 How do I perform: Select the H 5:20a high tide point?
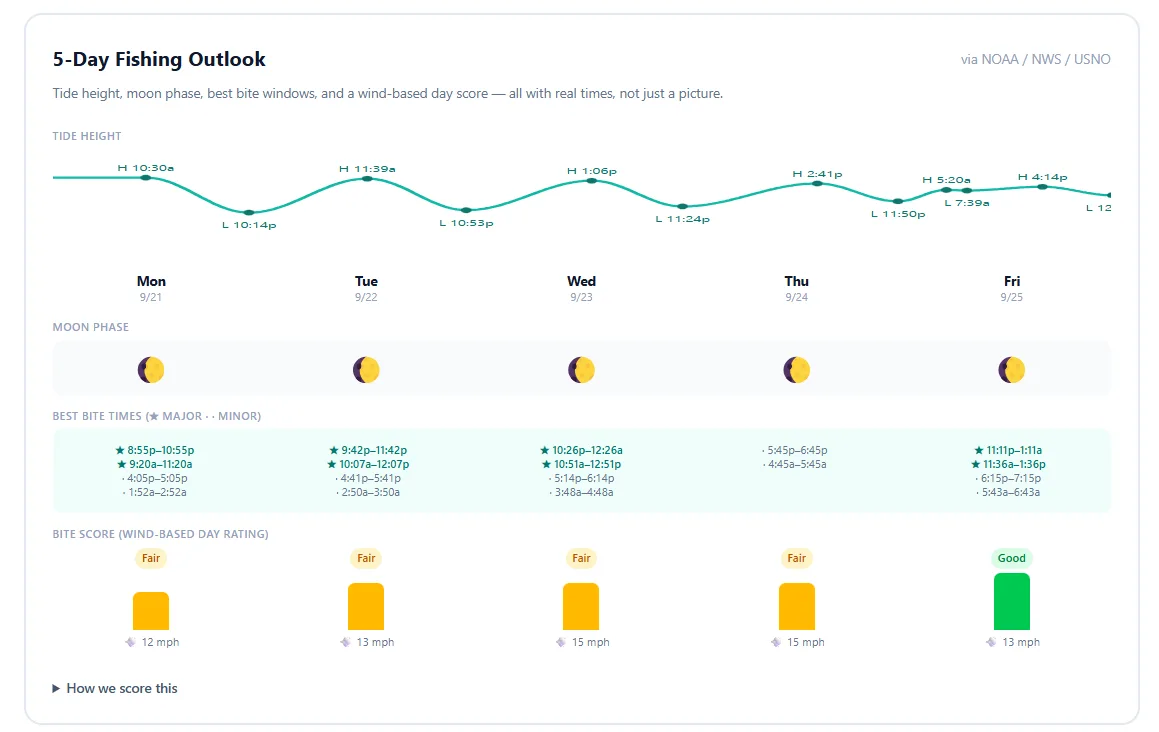pyautogui.click(x=946, y=190)
